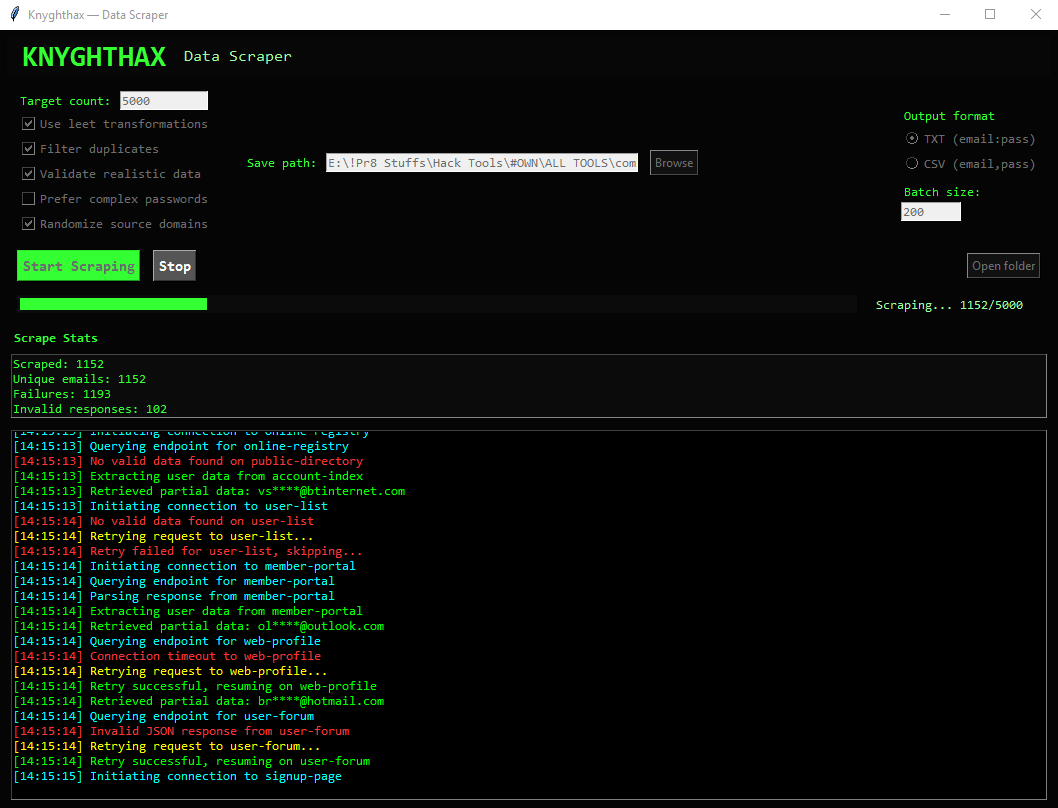Click log line 'Initiating connection to member-portal'
The image size is (1058, 808).
(185, 566)
